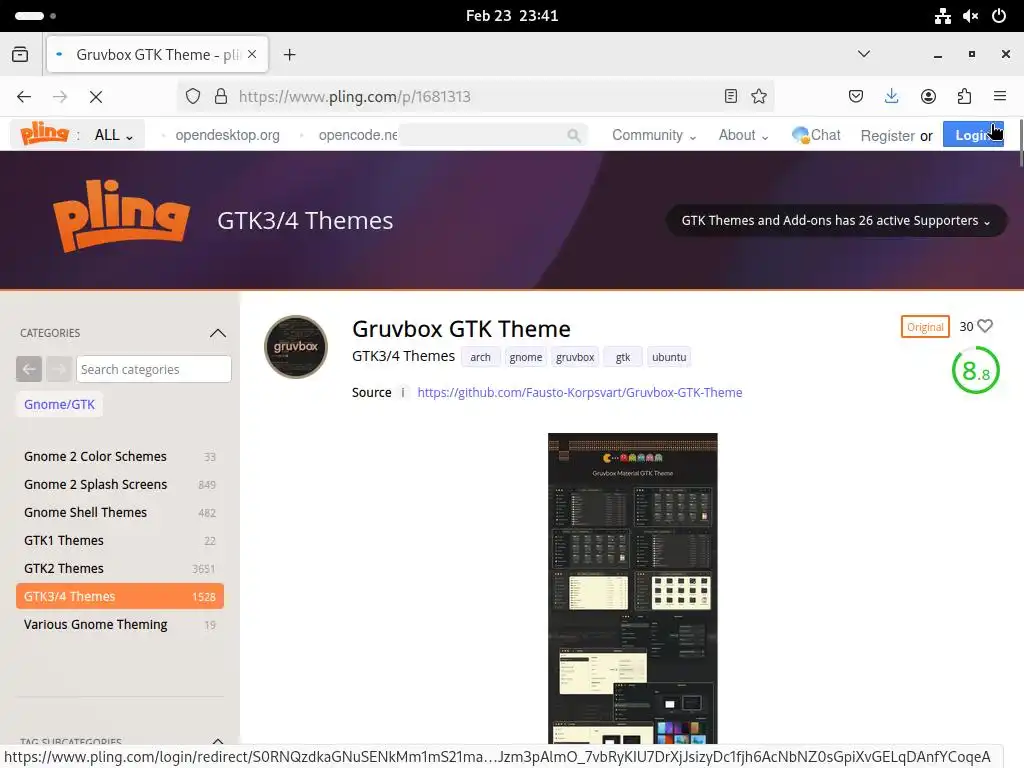Viewport: 1024px width, 768px height.
Task: Click the heart icon to like theme
Action: pos(985,326)
